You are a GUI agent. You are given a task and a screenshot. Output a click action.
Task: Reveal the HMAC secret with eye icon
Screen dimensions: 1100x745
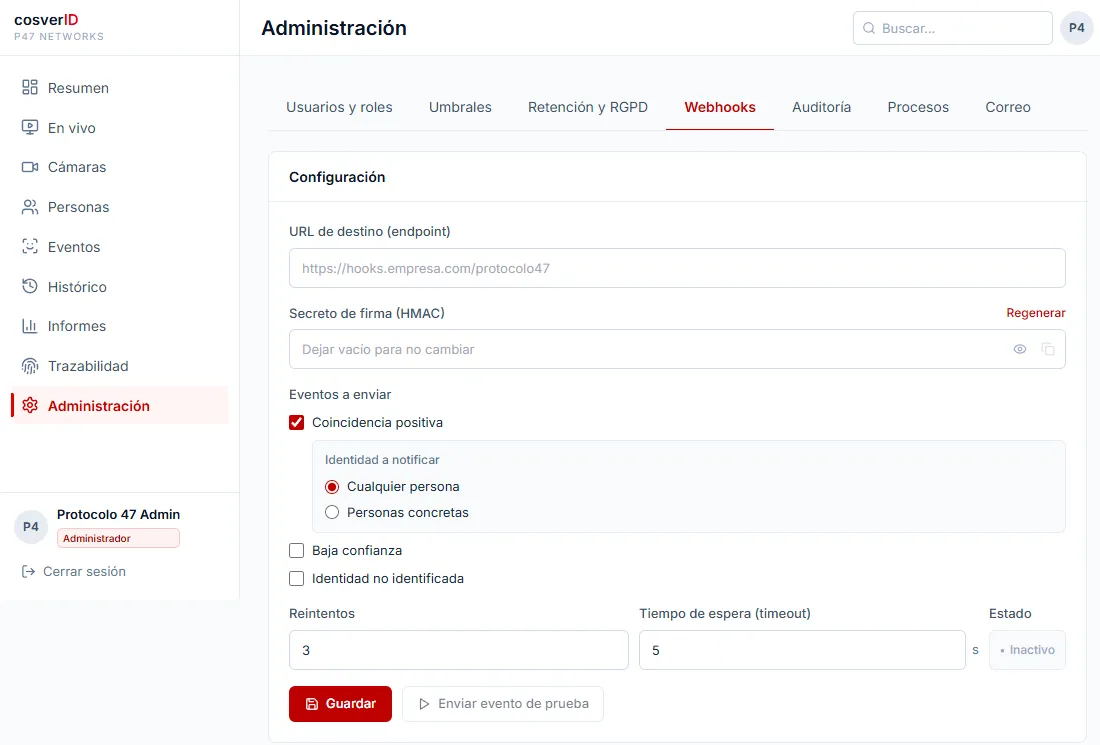point(1019,349)
